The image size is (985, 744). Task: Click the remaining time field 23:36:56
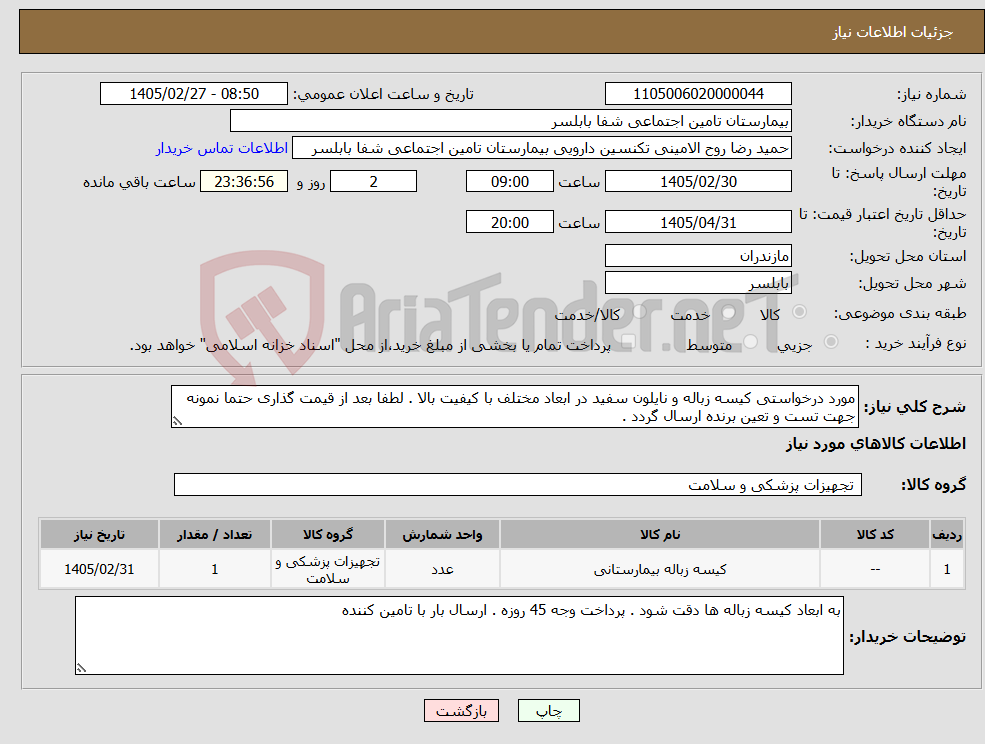click(244, 182)
